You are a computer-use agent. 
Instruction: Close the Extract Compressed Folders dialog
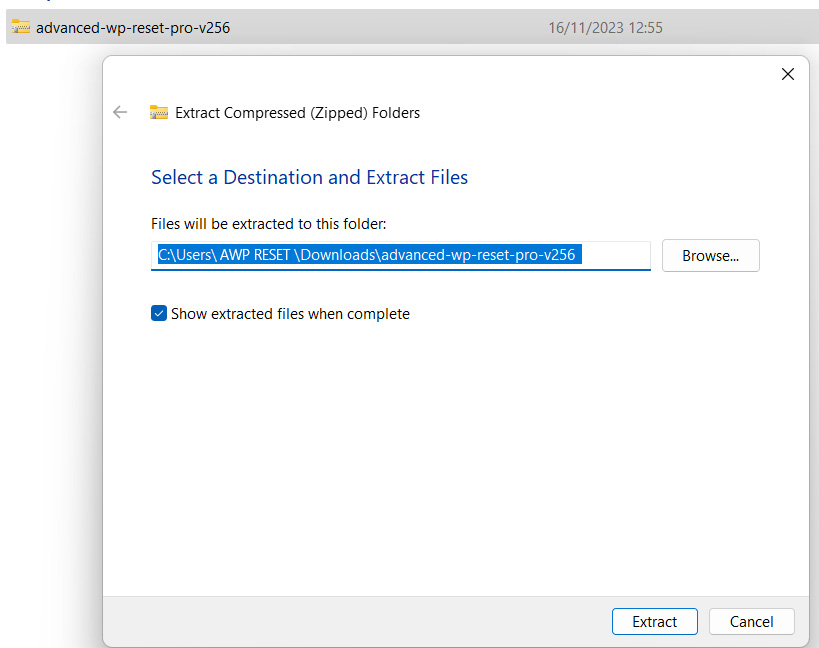788,74
